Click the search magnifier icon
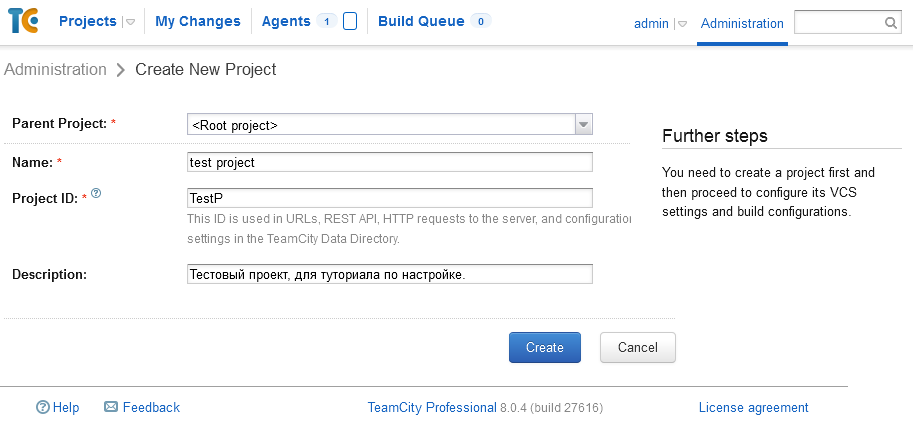The image size is (913, 437). [x=890, y=22]
